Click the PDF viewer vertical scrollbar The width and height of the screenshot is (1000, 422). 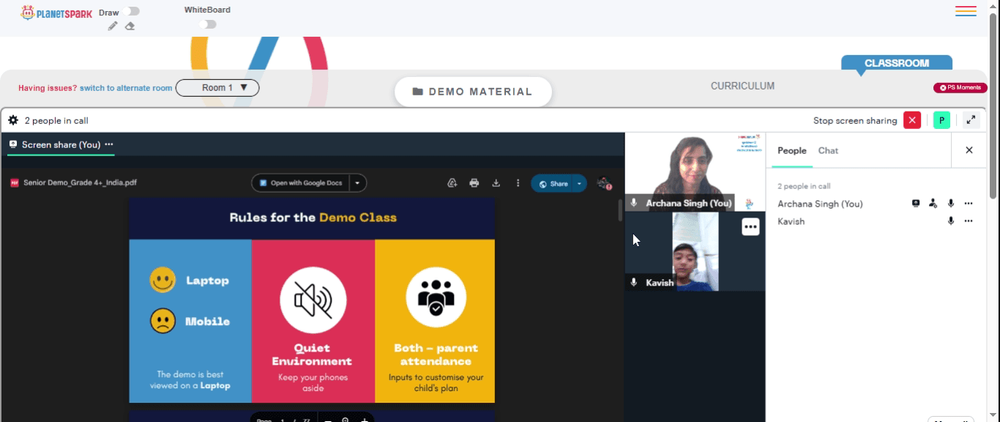click(x=620, y=210)
